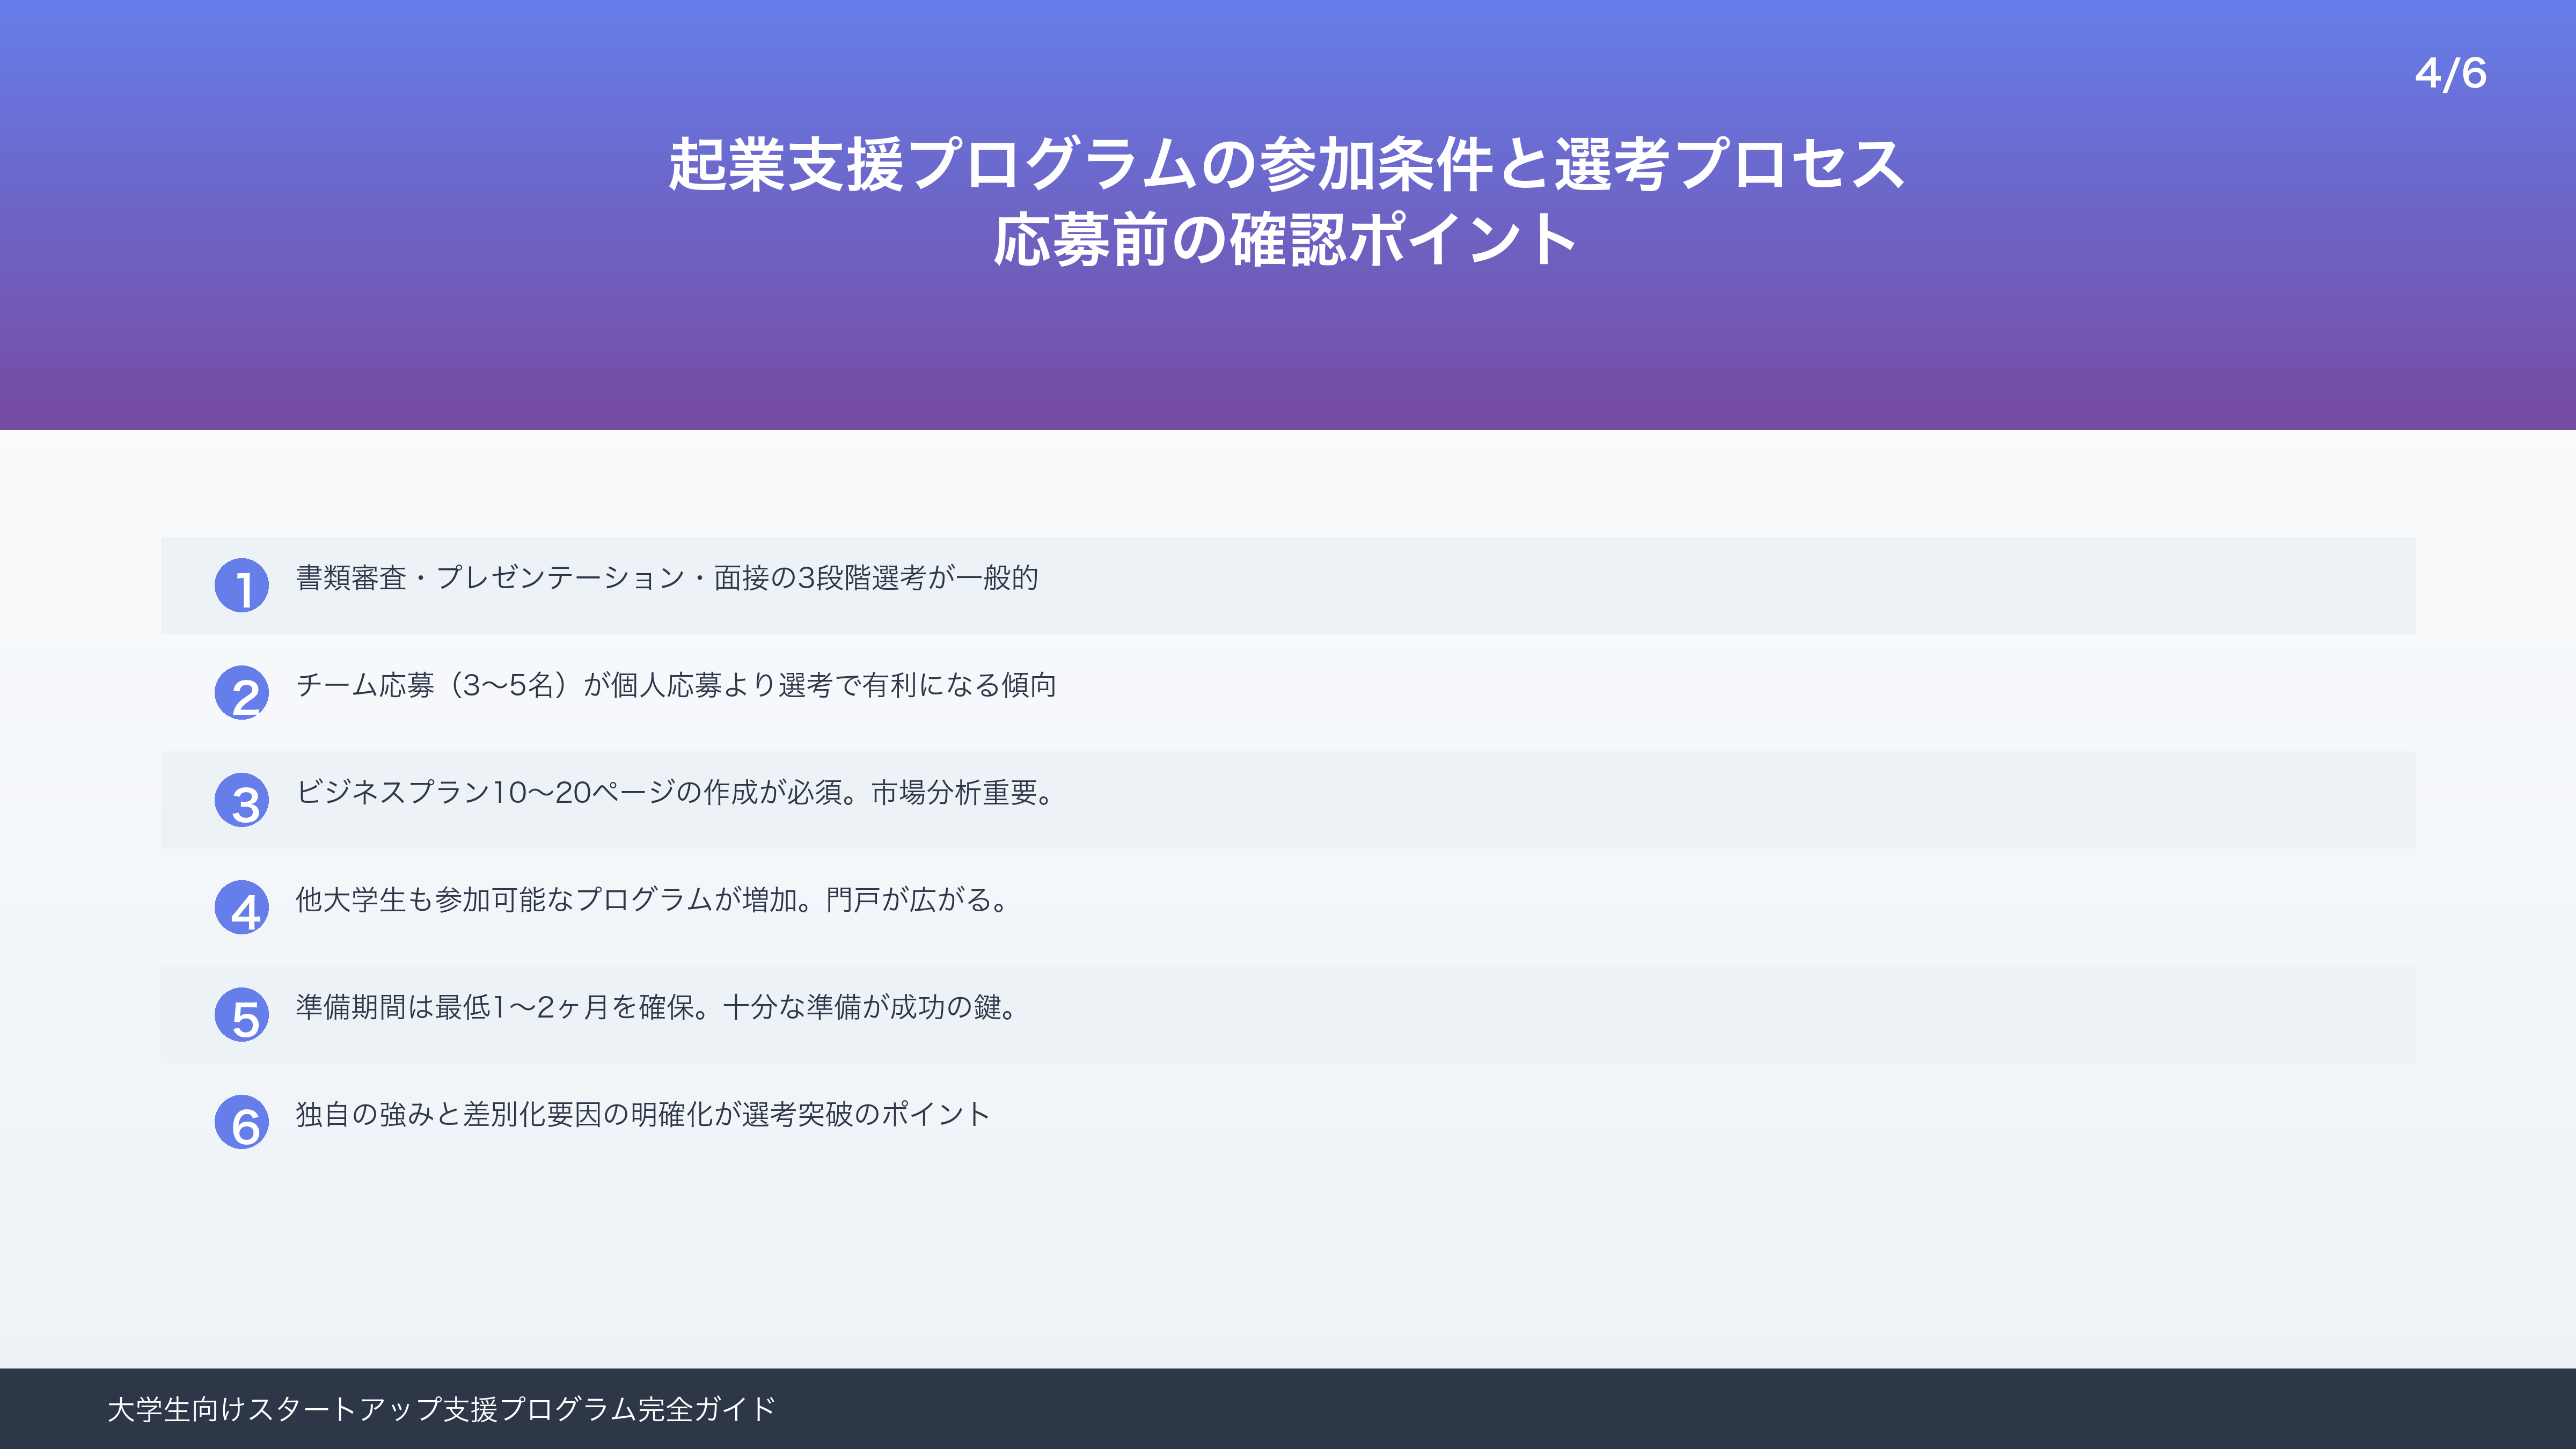2576x1449 pixels.
Task: Click the number 1 circle badge
Action: (242, 585)
